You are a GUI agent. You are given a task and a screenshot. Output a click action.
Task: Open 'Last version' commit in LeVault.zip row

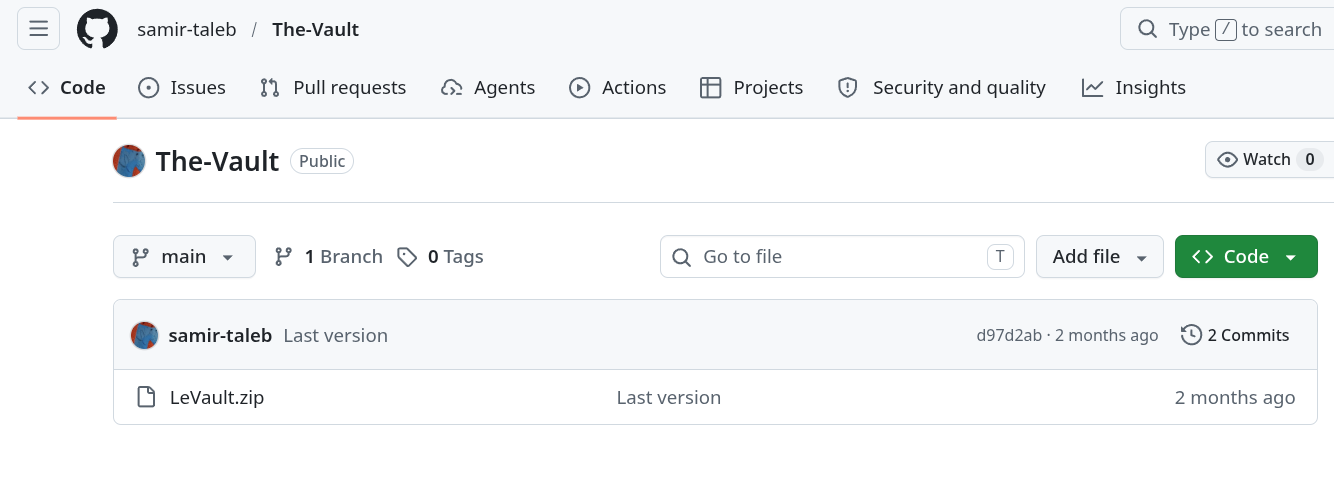coord(669,398)
